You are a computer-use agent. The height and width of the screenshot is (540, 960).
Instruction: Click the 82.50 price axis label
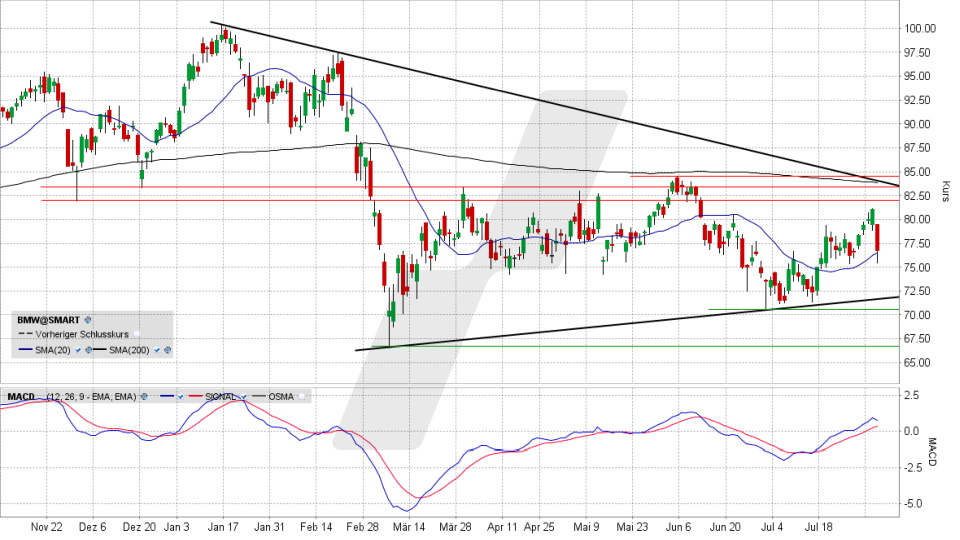point(918,196)
